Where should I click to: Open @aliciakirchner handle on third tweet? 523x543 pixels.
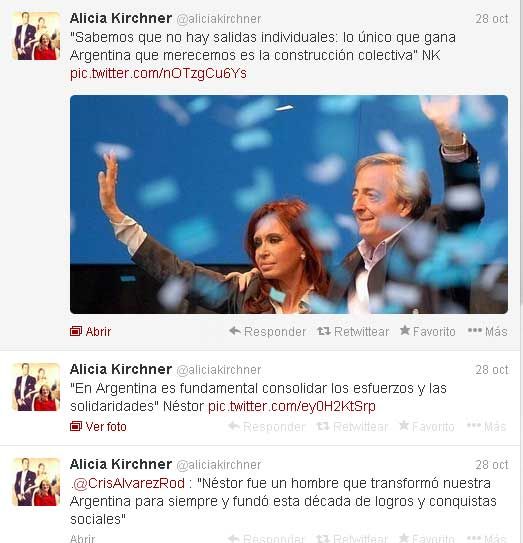(x=219, y=465)
